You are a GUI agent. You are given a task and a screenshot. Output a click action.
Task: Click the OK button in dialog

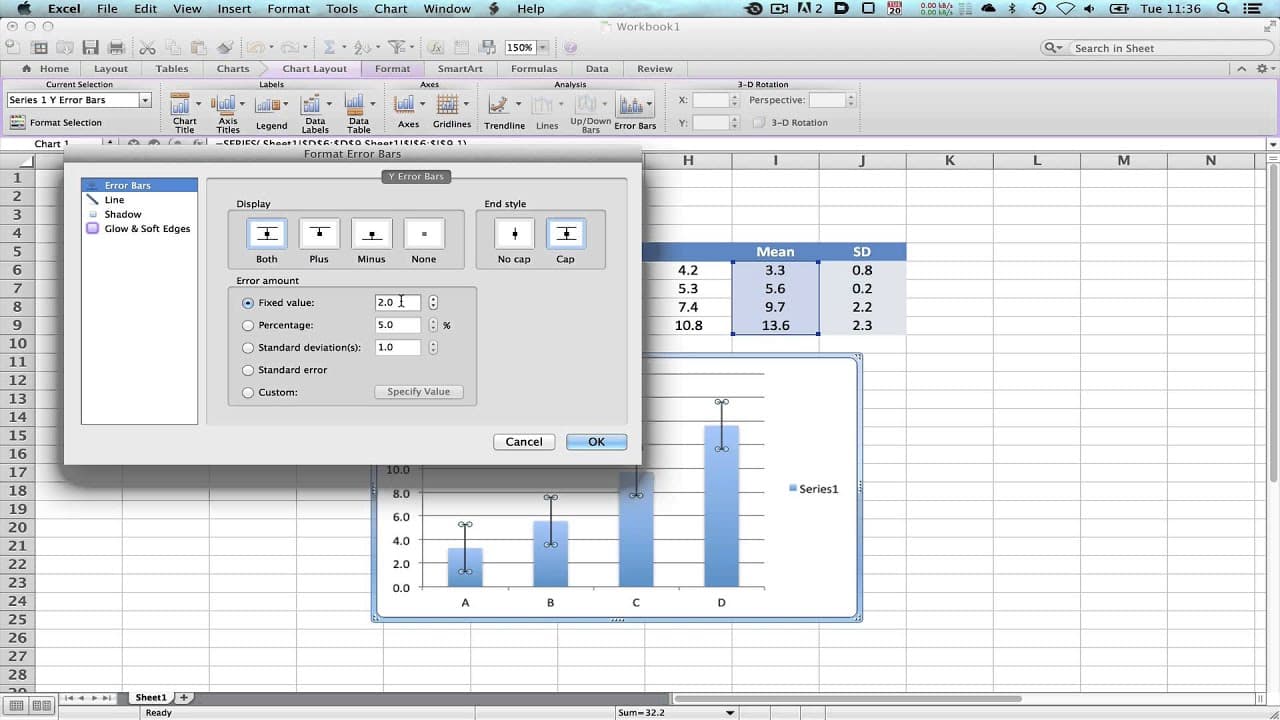click(x=596, y=441)
